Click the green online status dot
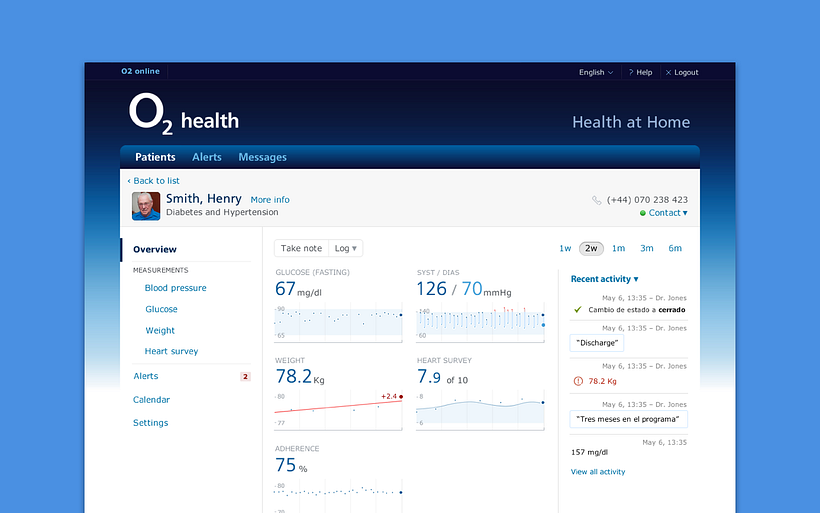The width and height of the screenshot is (820, 513). coord(643,213)
